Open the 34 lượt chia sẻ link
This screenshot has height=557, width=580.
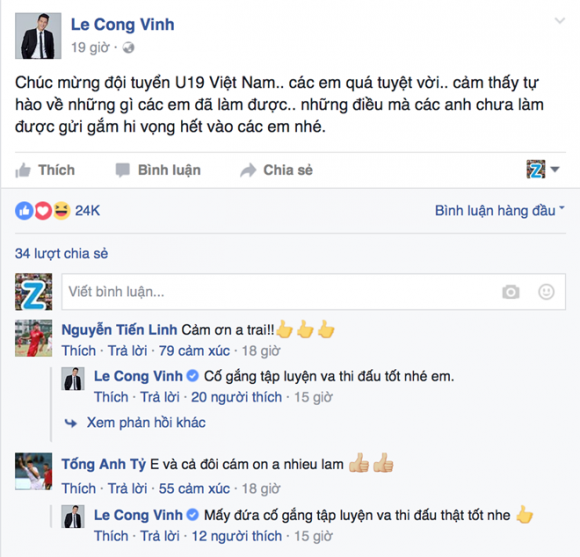[61, 254]
